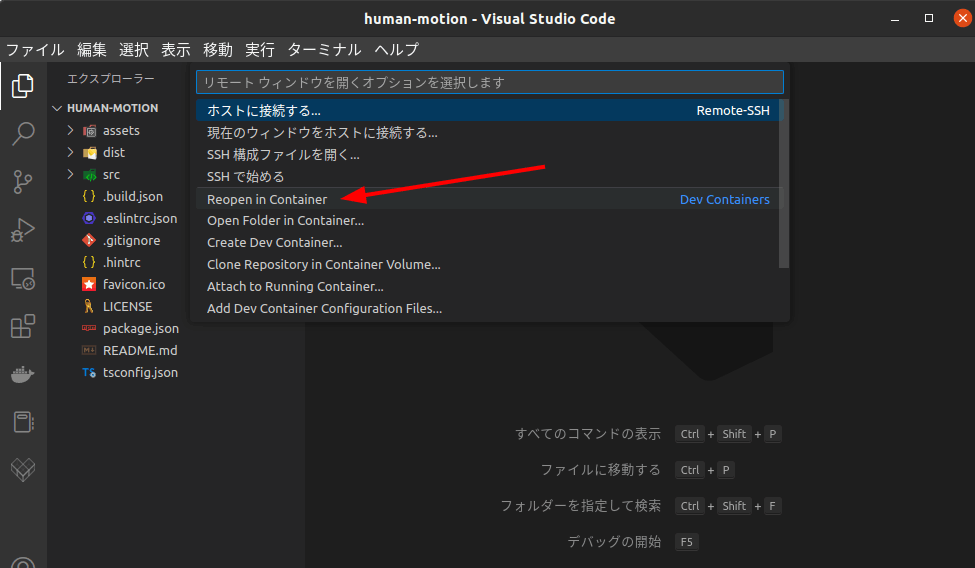Open the ターミナル menu
975x568 pixels.
325,50
